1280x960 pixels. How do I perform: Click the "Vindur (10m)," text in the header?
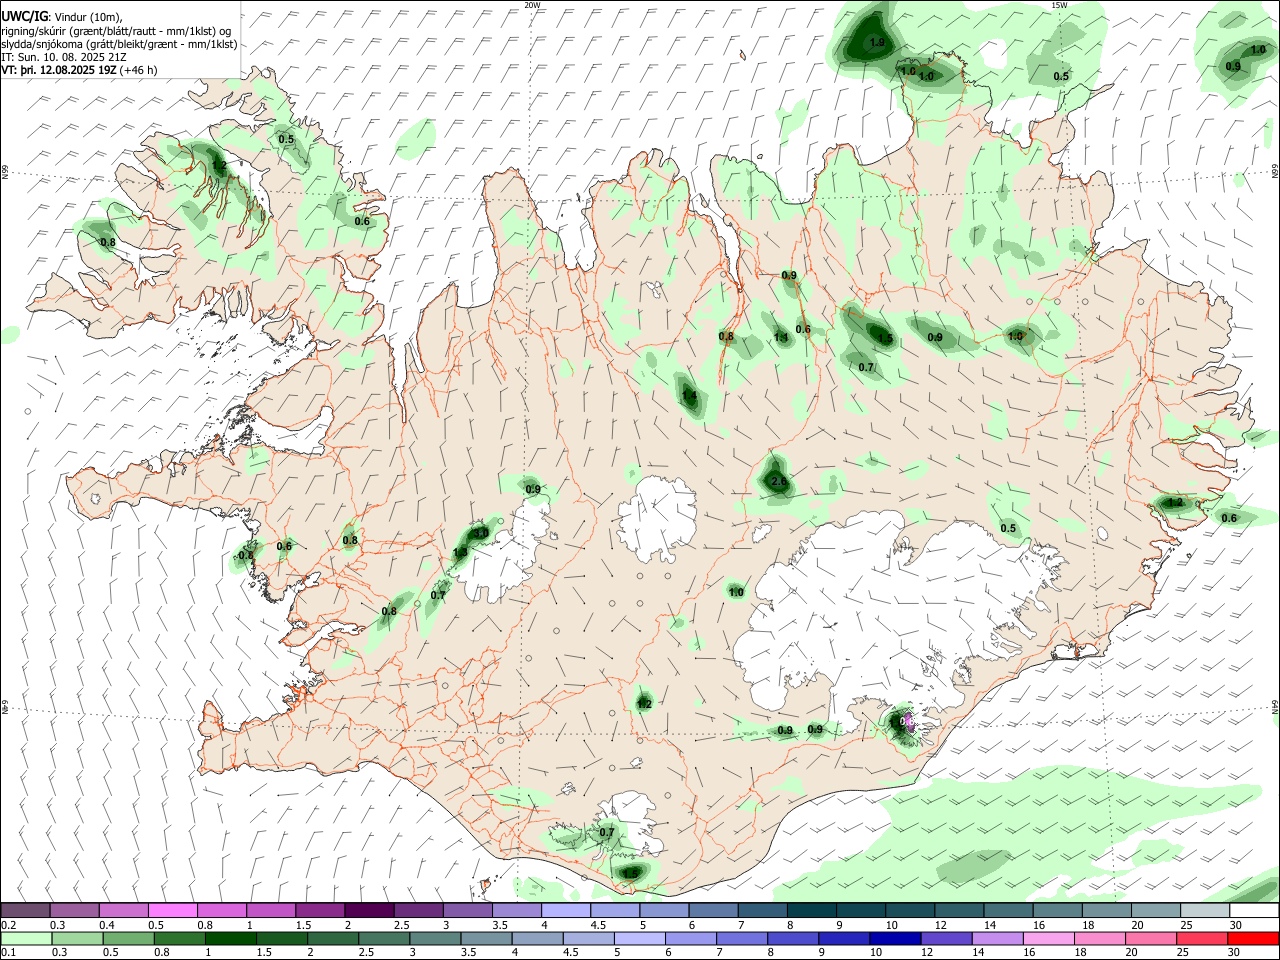point(87,18)
